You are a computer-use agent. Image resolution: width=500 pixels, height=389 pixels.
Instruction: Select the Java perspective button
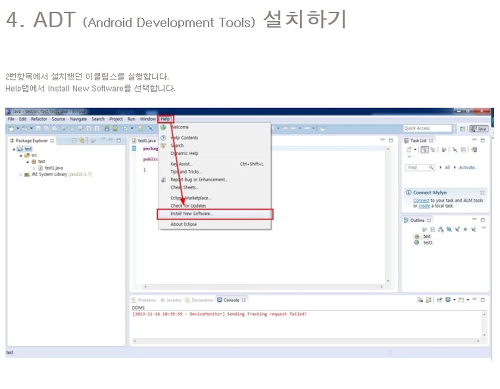click(479, 129)
